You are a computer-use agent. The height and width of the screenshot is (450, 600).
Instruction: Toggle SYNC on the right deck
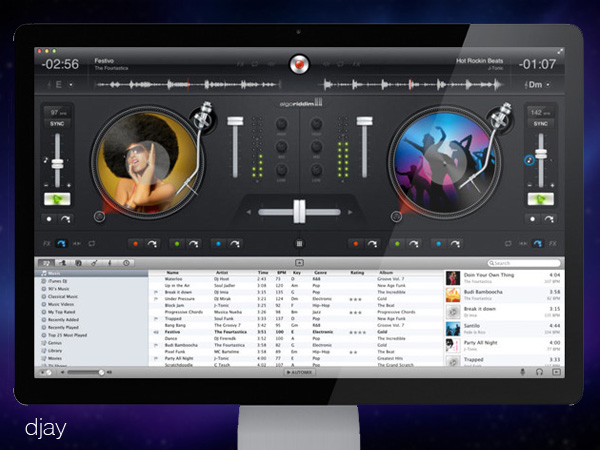[x=540, y=124]
